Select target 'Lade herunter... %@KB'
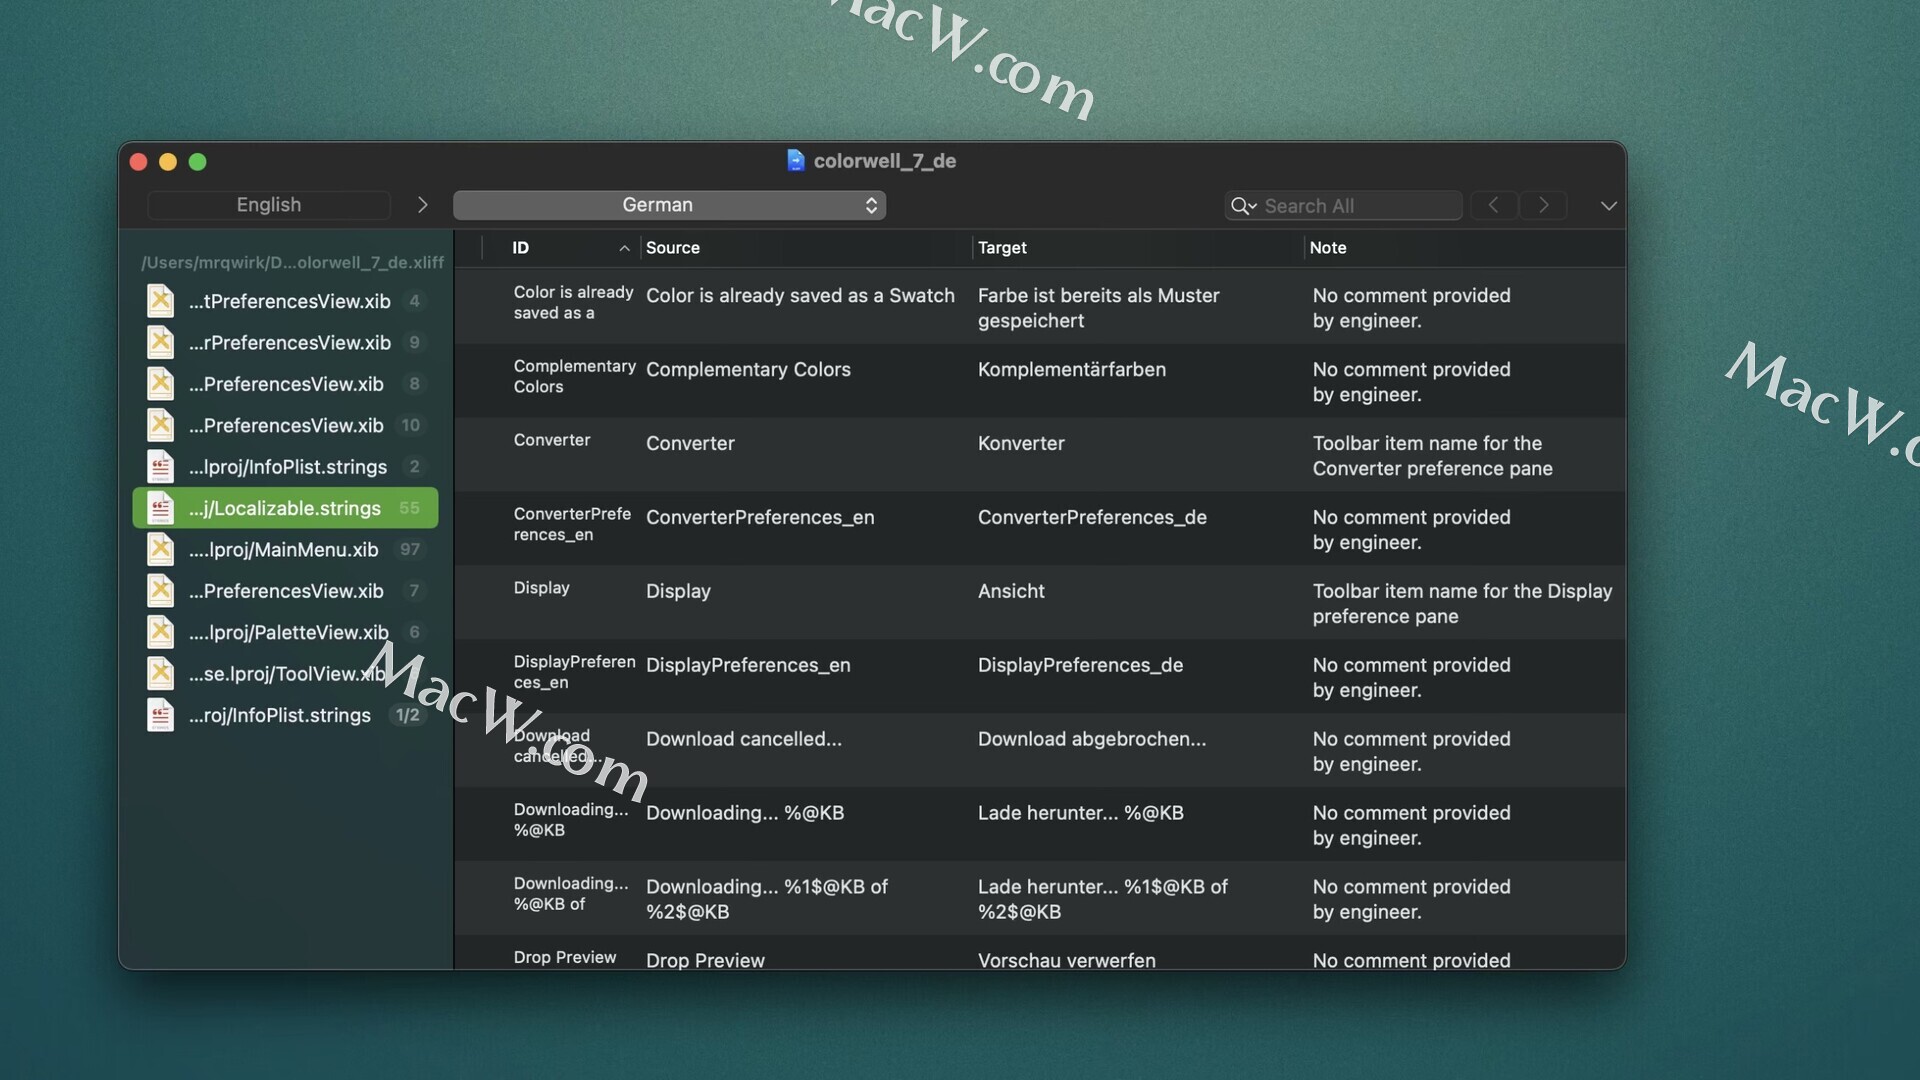 (1080, 814)
